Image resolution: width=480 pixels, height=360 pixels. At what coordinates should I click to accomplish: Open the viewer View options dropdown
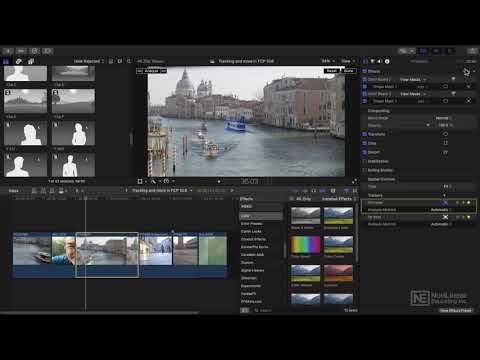348,61
